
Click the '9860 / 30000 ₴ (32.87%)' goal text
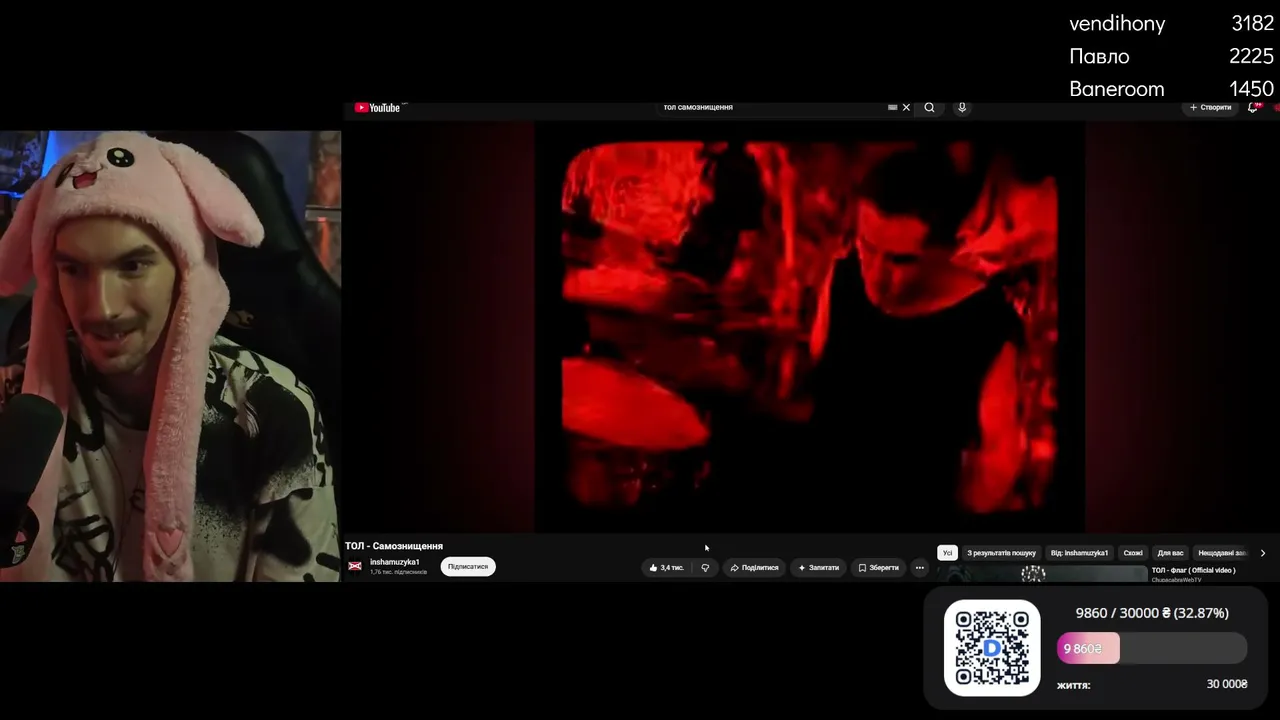click(1152, 613)
